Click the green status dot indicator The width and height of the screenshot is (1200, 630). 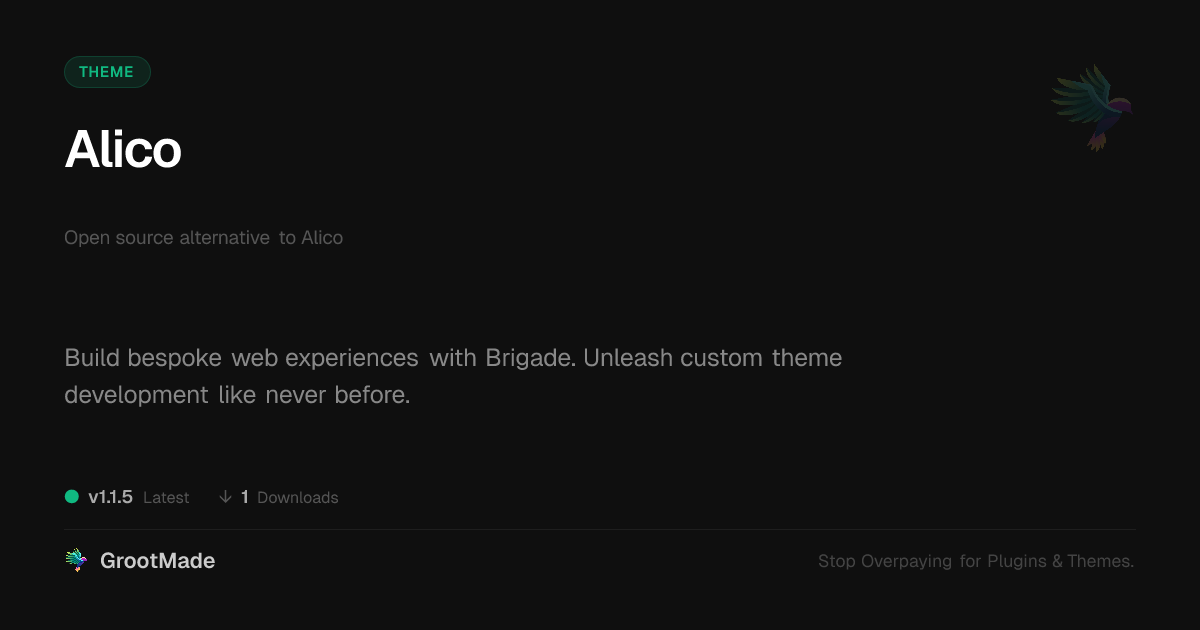[72, 497]
